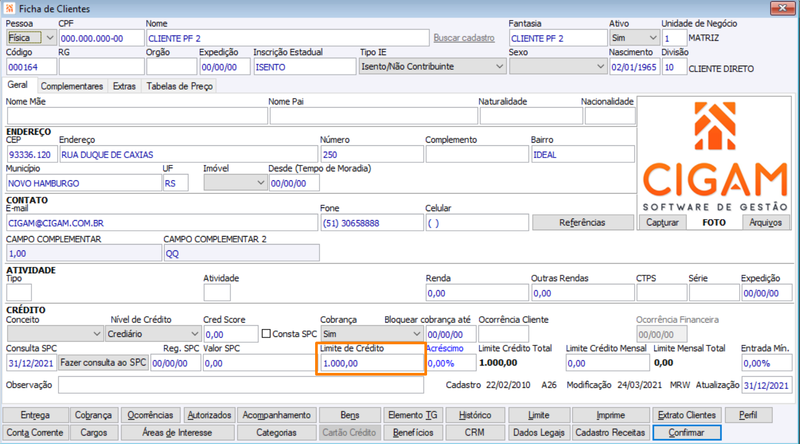
Task: Click the Número field showing 250
Action: (x=372, y=154)
